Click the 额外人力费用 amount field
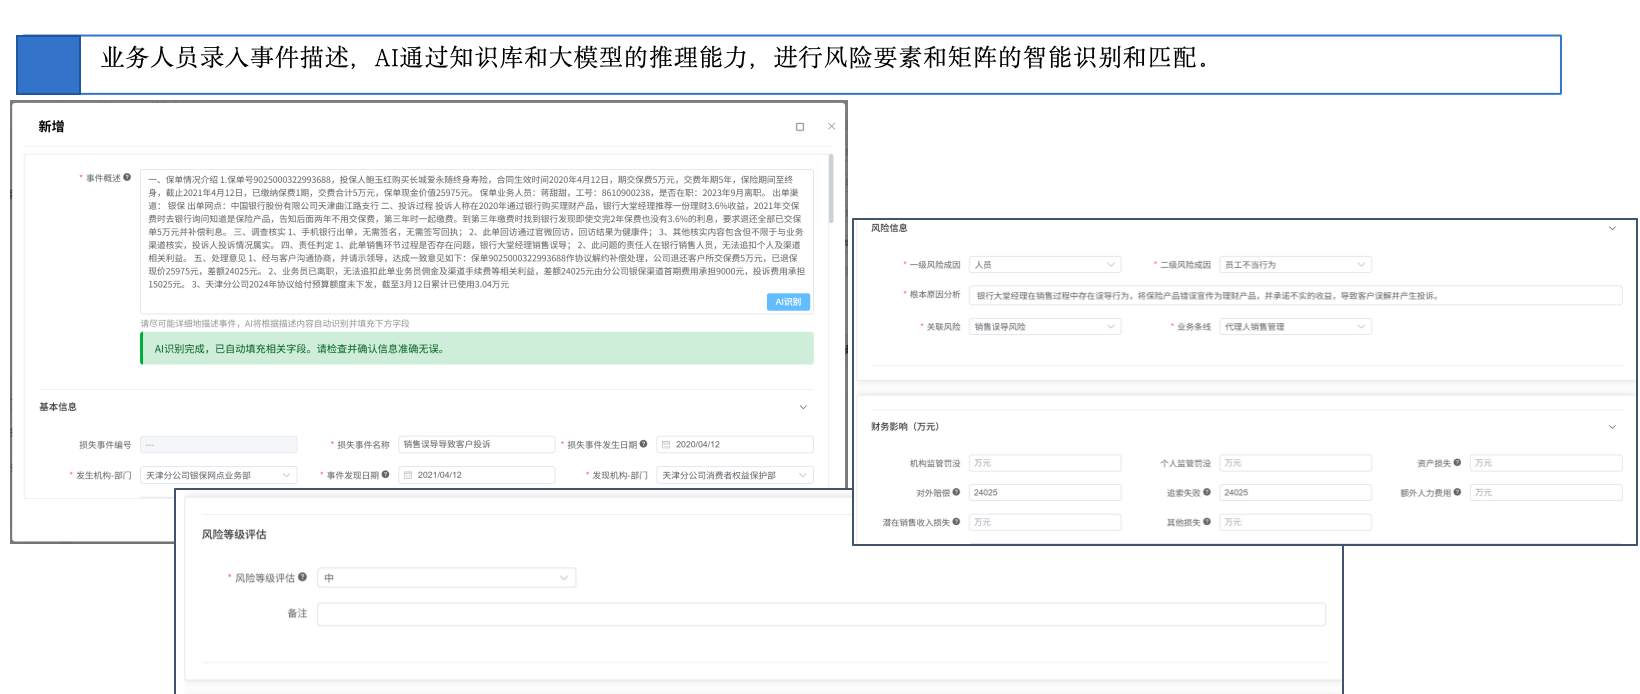The height and width of the screenshot is (694, 1640). tap(1546, 493)
